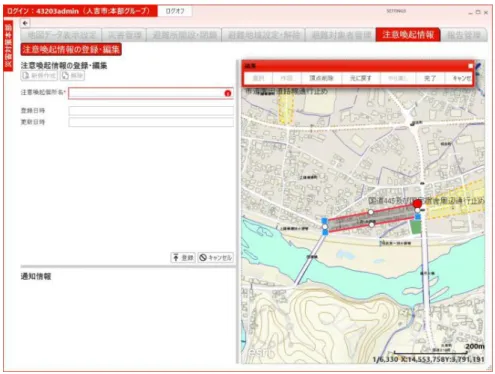Click the ログオフ button

tap(175, 11)
